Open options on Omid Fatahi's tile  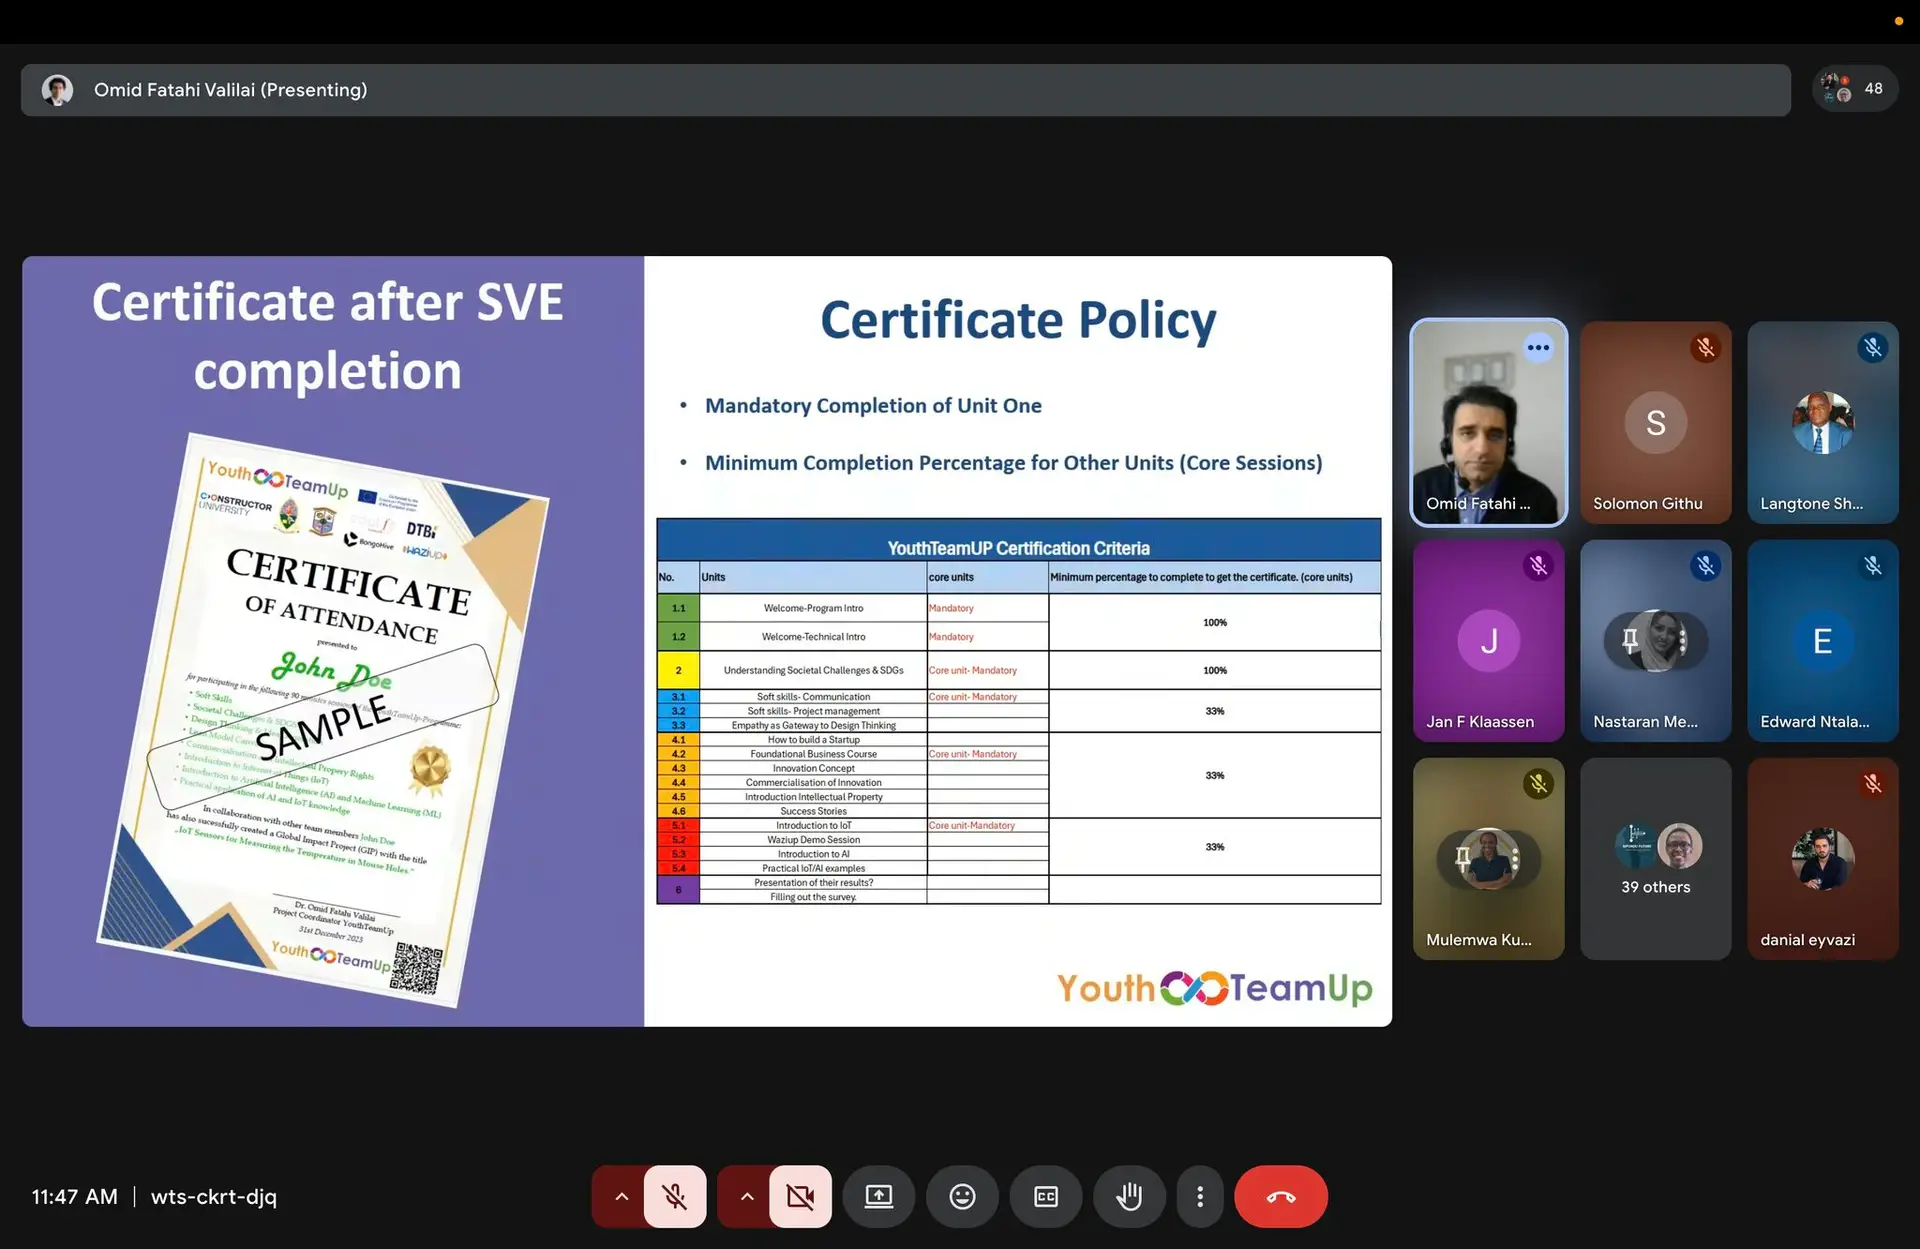1538,348
